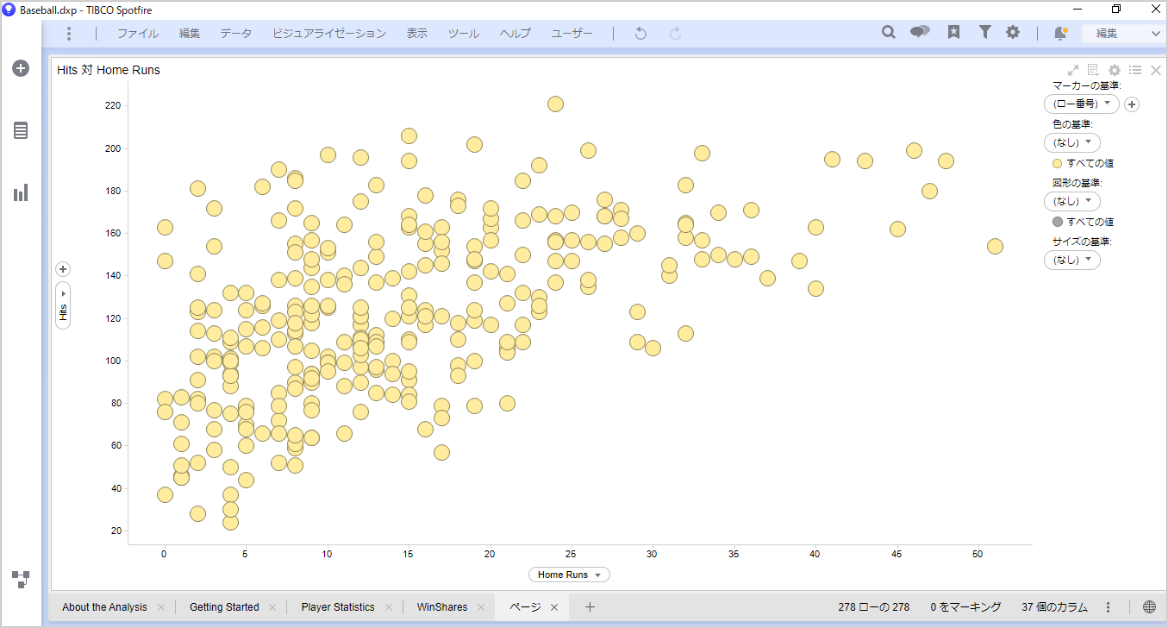Expand the Home Runs X-axis selector
Viewport: 1168px width, 628px height.
pyautogui.click(x=569, y=575)
